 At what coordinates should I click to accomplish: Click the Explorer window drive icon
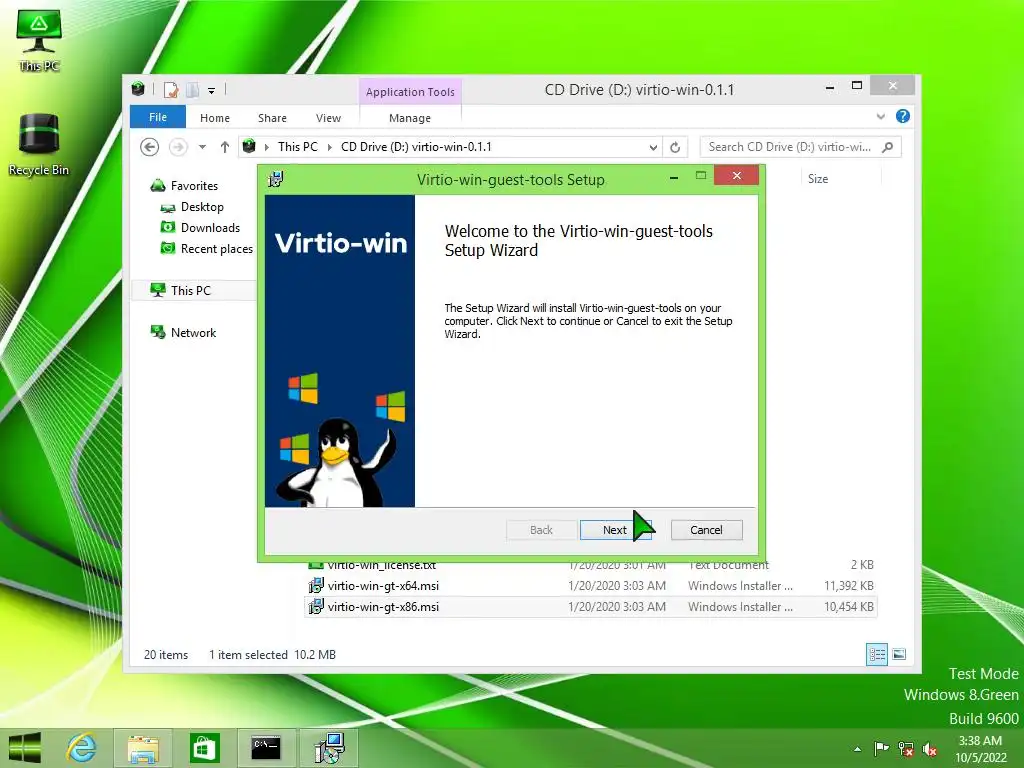click(138, 89)
